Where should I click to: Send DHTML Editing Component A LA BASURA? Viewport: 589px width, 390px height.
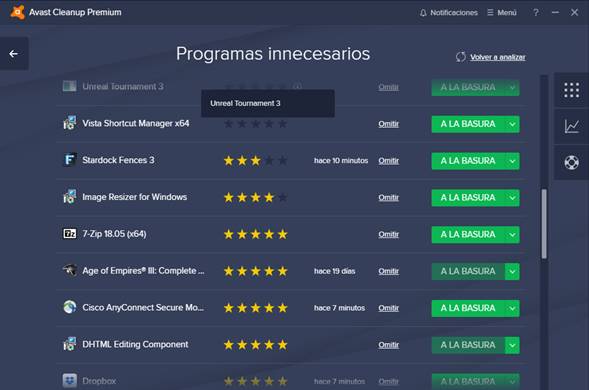[468, 345]
